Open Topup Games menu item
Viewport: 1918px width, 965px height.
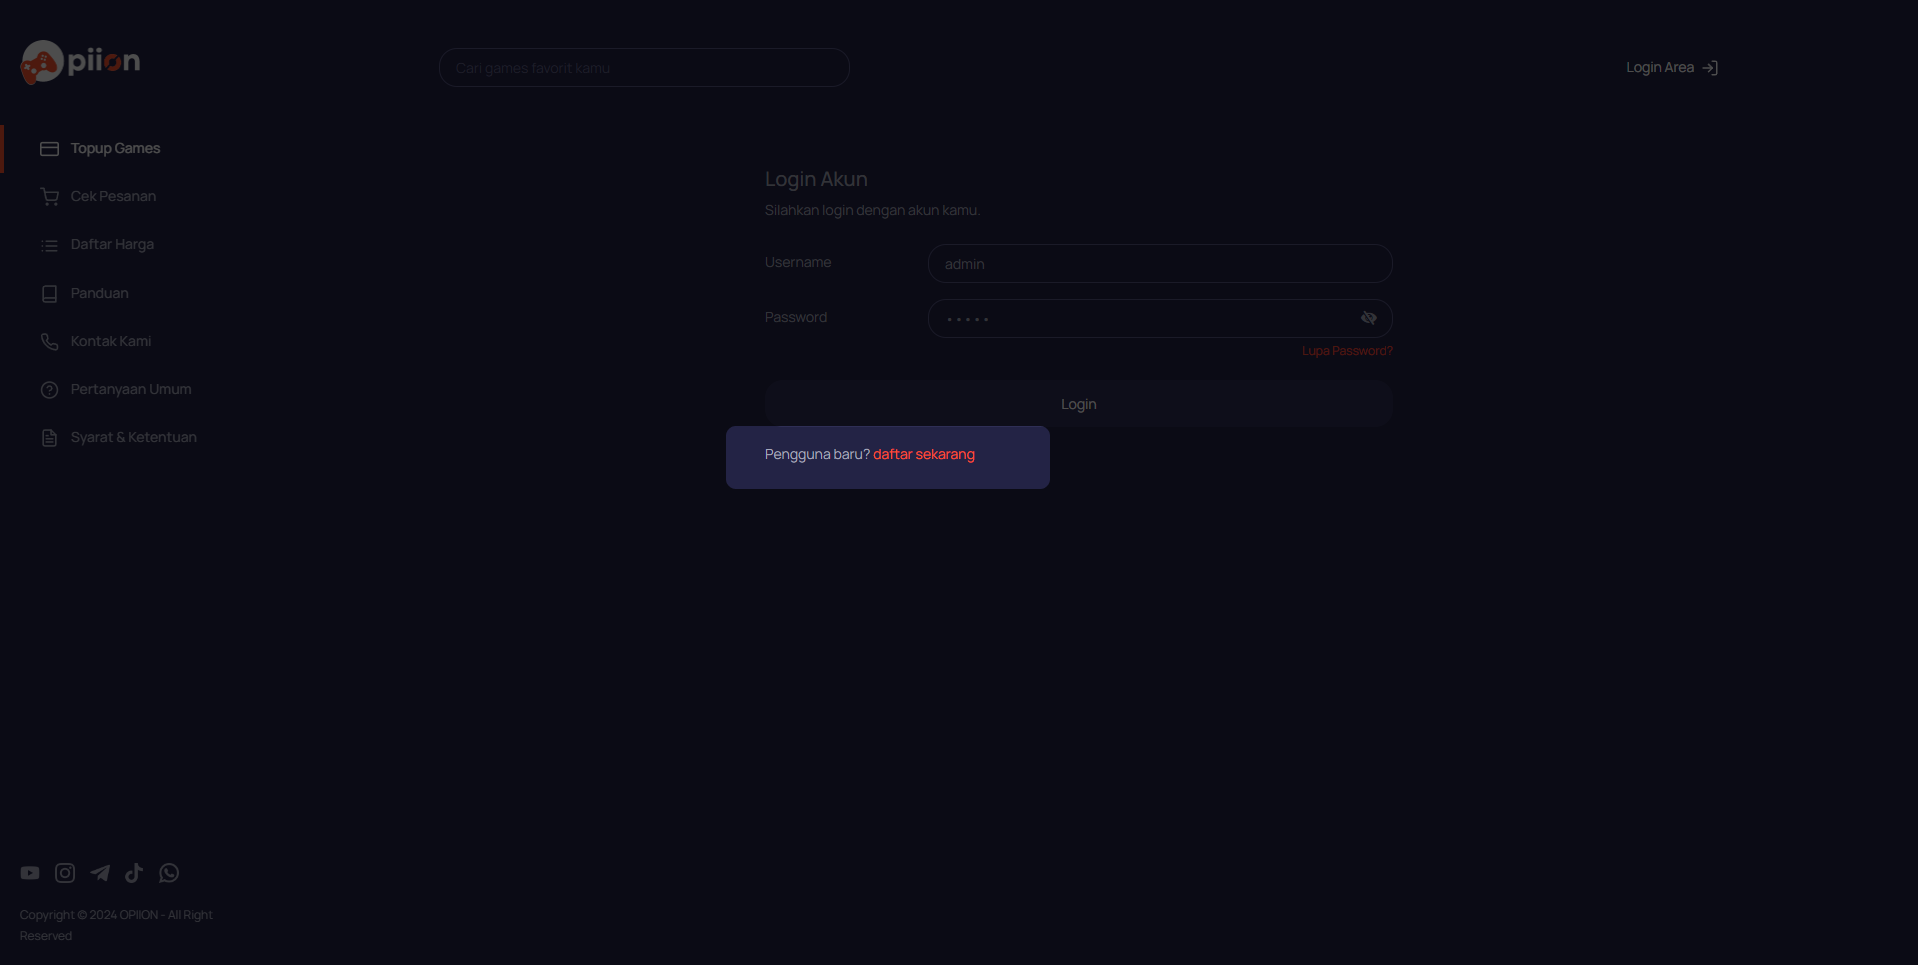[115, 149]
